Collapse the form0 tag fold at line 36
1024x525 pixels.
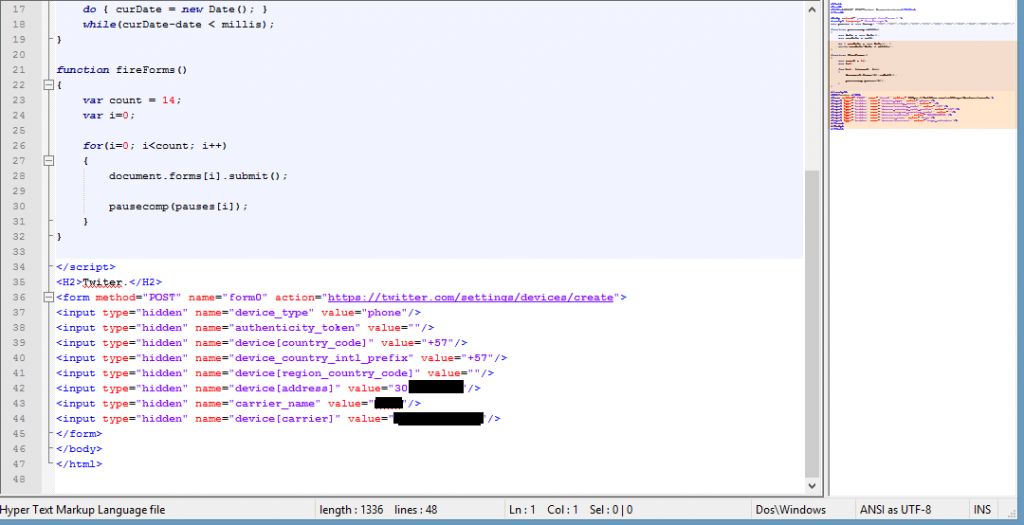[48, 297]
